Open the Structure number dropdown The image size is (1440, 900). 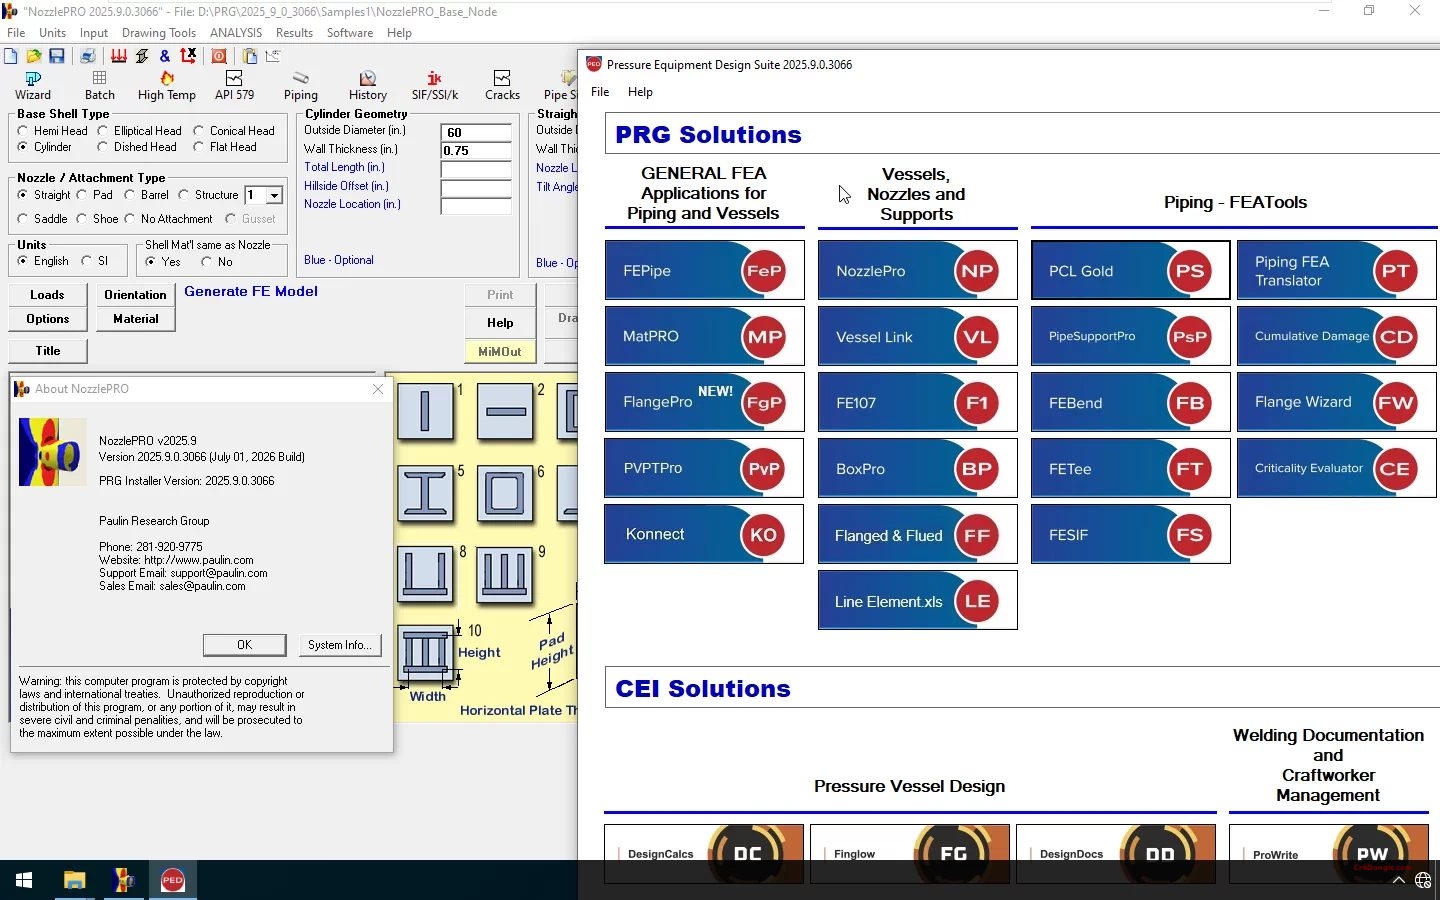pyautogui.click(x=274, y=195)
